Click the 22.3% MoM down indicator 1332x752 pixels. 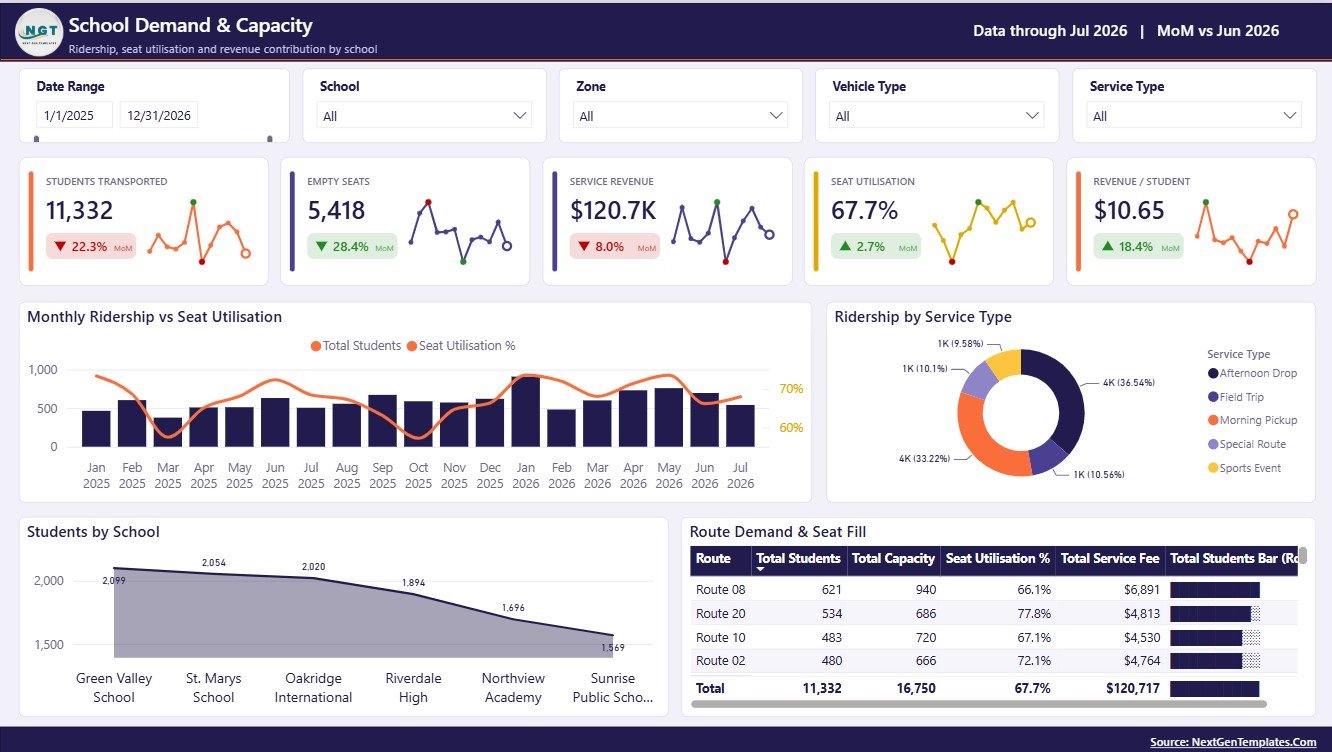tap(91, 247)
